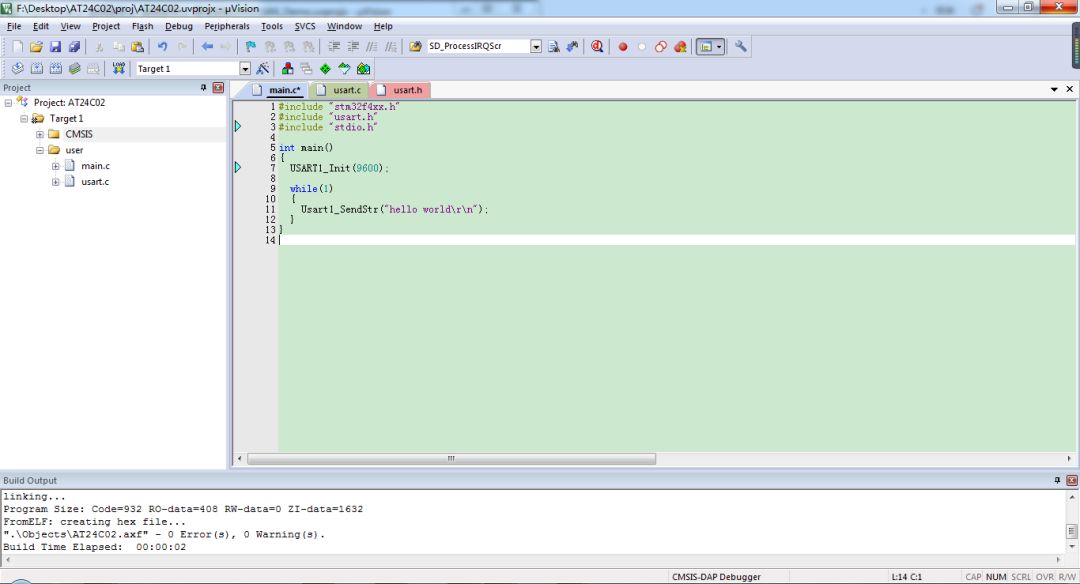Image resolution: width=1080 pixels, height=584 pixels.
Task: Switch to the usart.h tab
Action: point(407,90)
